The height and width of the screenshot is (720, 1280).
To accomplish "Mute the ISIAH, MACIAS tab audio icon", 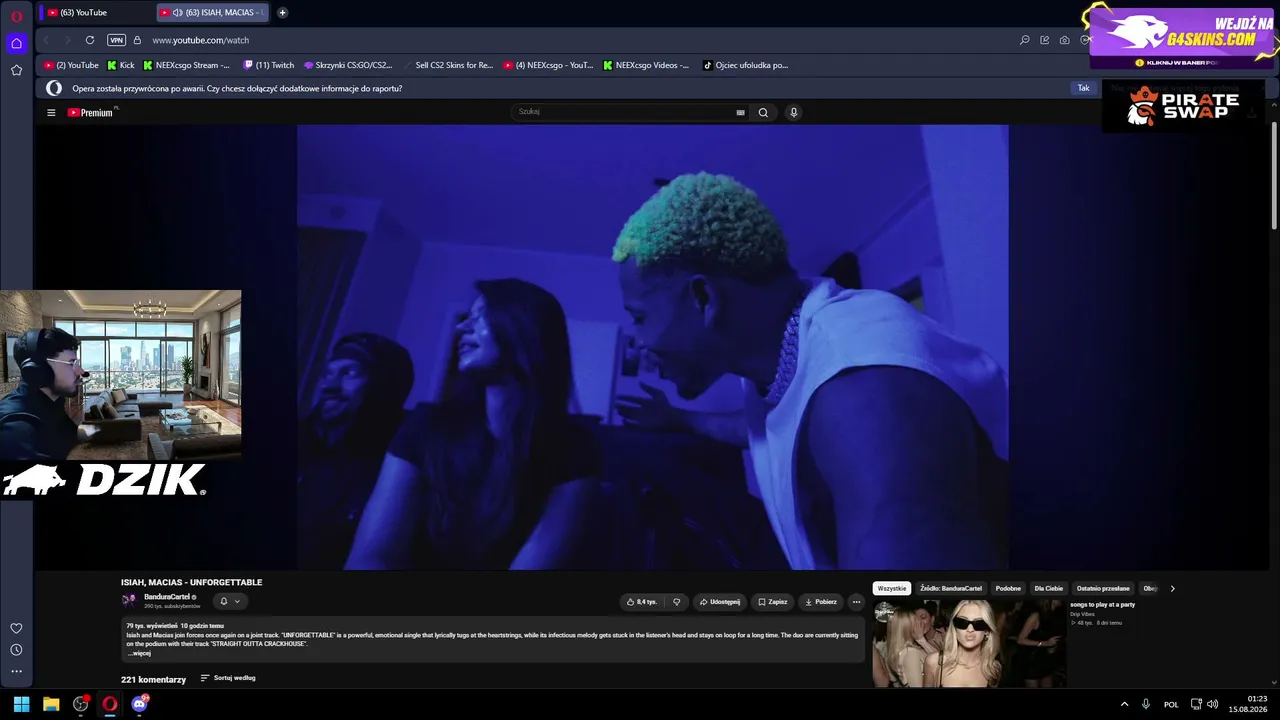I will click(177, 12).
